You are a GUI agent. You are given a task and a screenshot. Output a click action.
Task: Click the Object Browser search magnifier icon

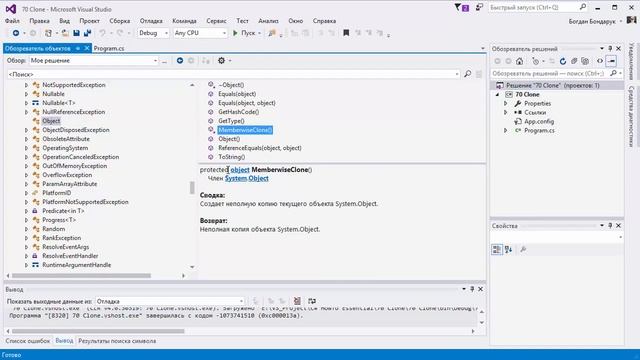point(468,74)
